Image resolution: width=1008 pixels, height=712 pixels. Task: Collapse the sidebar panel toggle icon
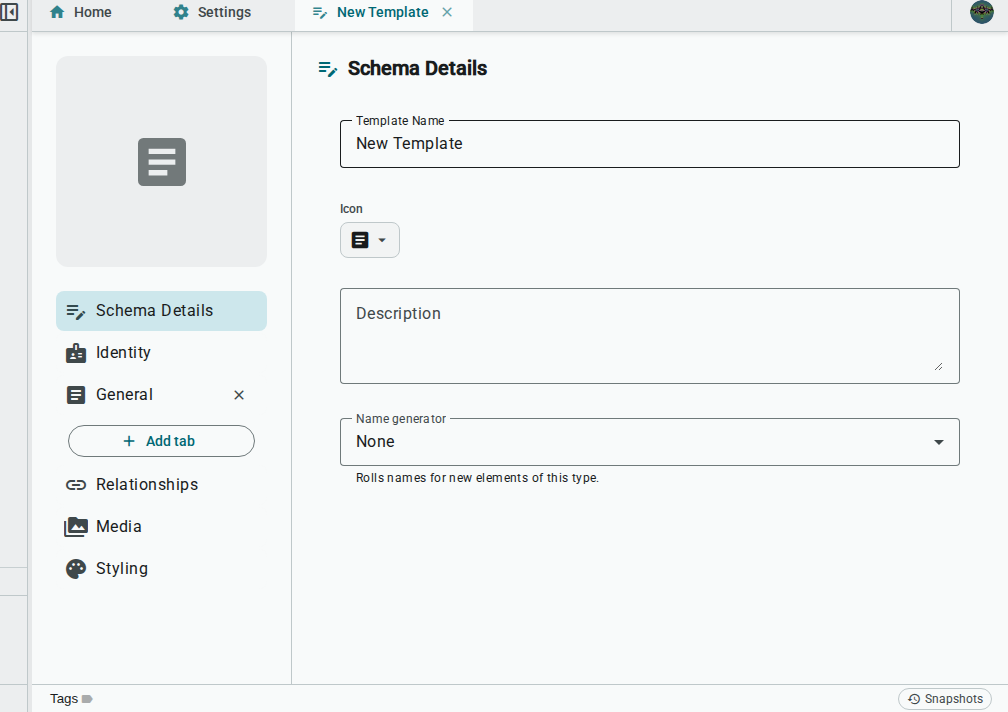coord(9,12)
